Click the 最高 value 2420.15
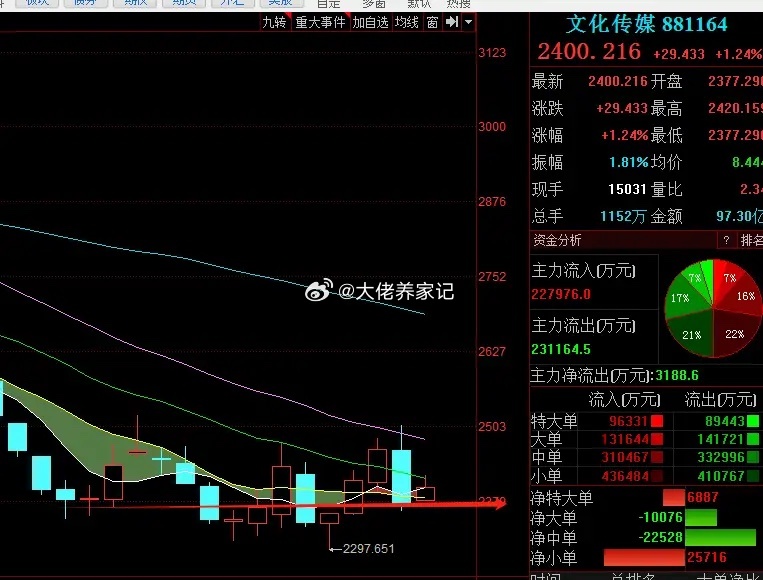 [x=735, y=108]
